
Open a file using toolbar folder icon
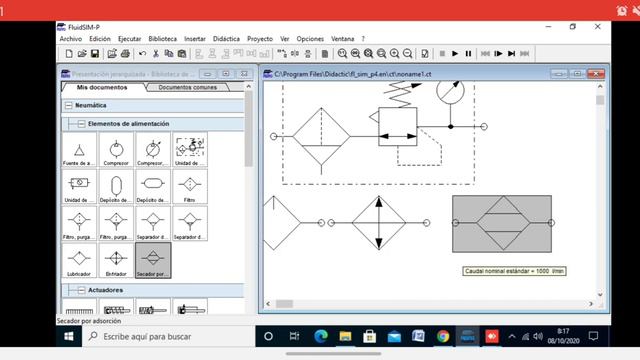click(82, 53)
